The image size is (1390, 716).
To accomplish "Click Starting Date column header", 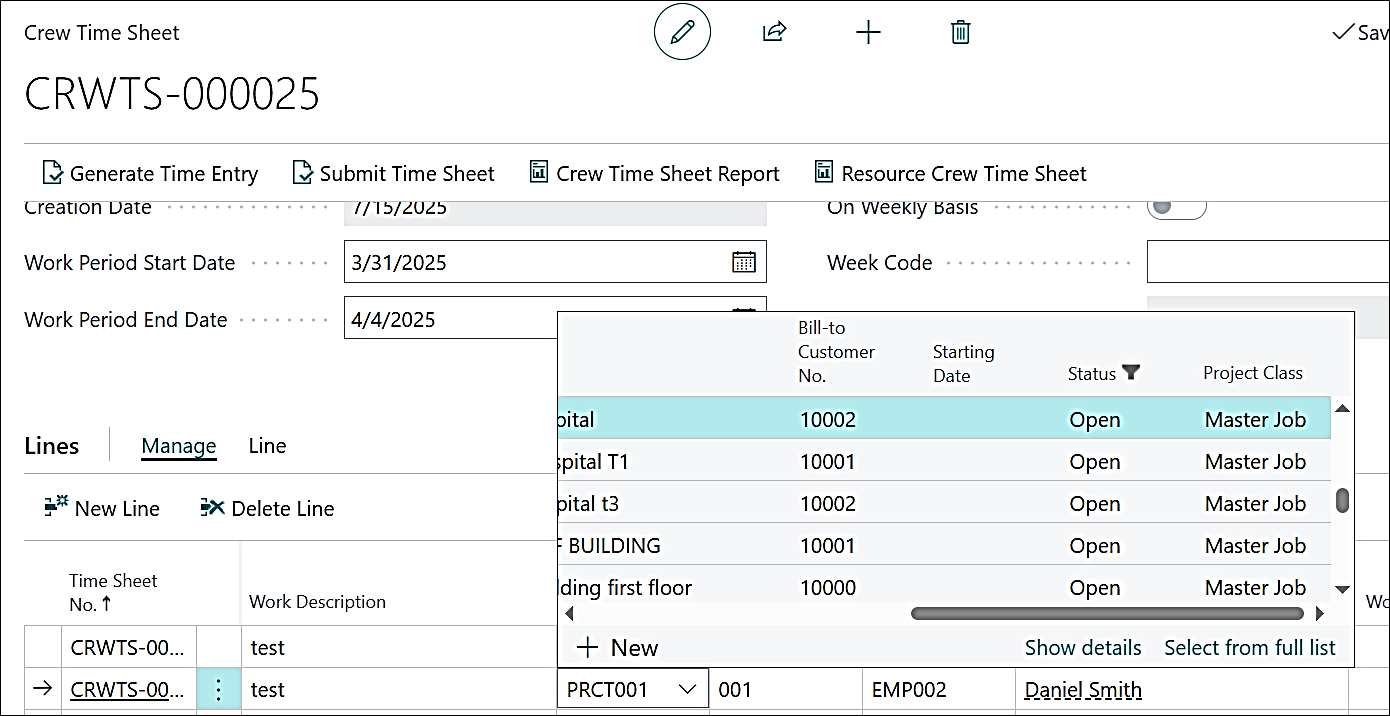I will (x=963, y=364).
